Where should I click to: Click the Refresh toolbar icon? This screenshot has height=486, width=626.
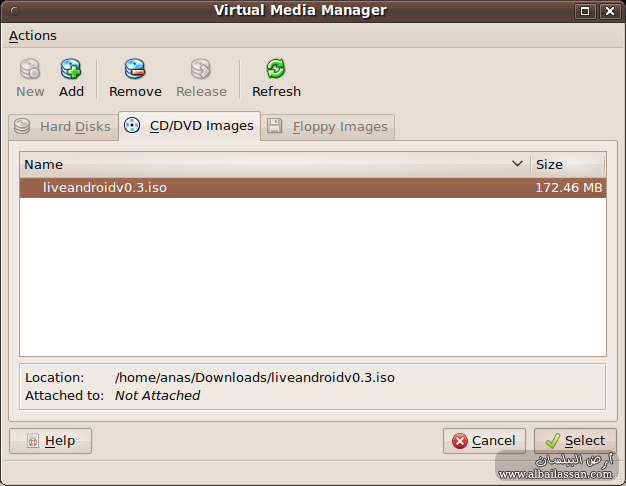276,78
